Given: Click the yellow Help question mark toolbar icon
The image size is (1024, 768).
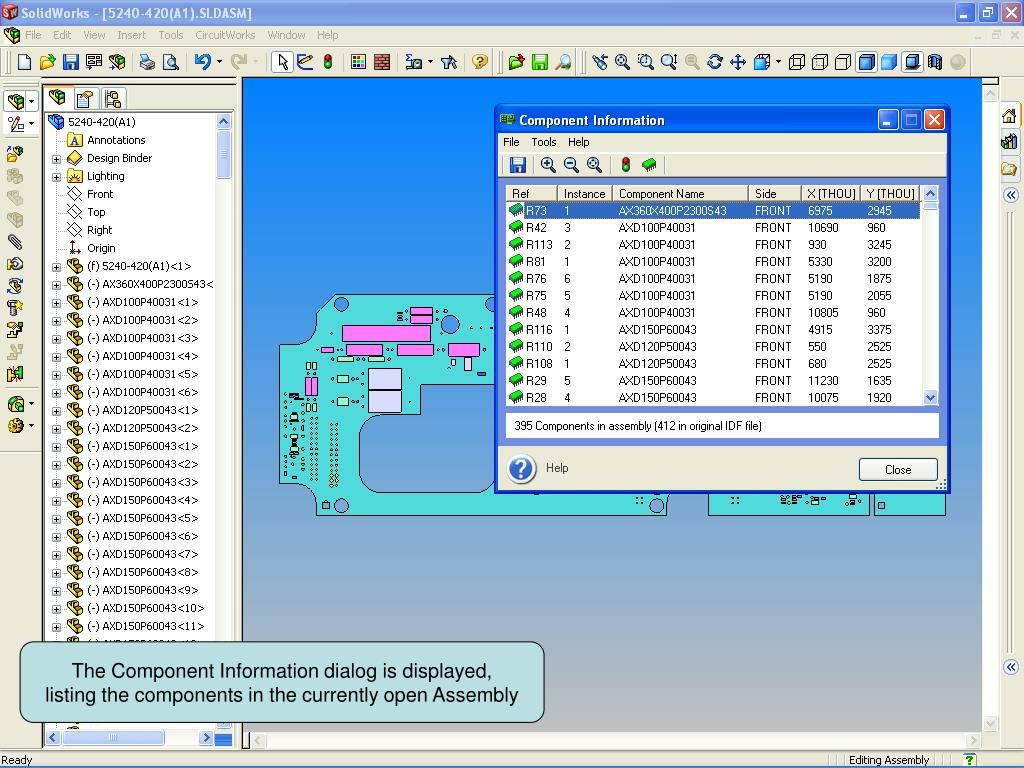Looking at the screenshot, I should [x=480, y=62].
